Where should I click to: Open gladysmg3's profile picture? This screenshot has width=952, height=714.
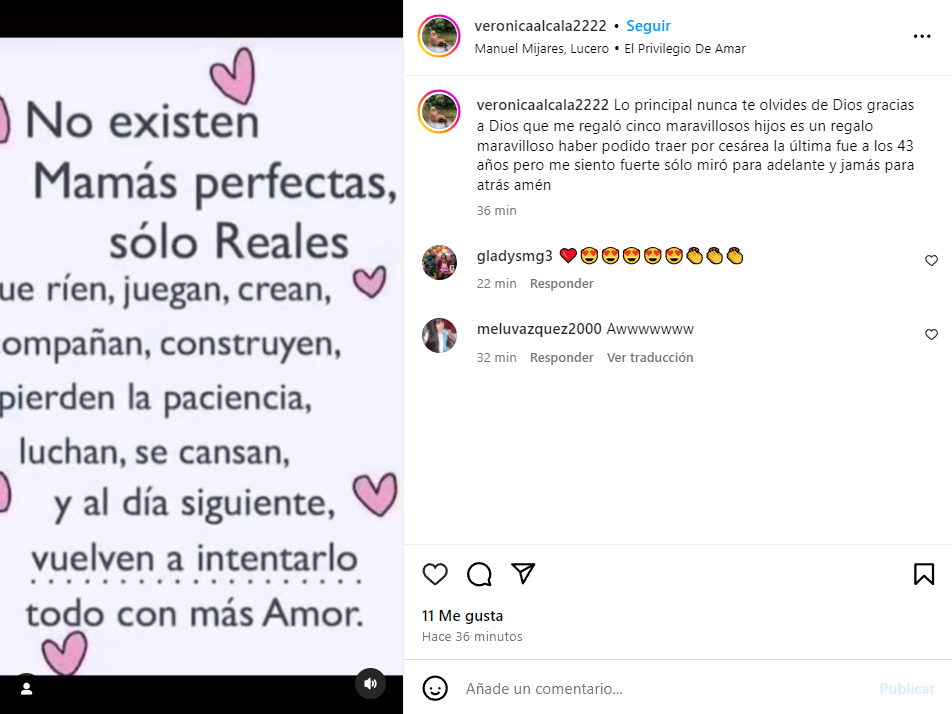tap(439, 262)
